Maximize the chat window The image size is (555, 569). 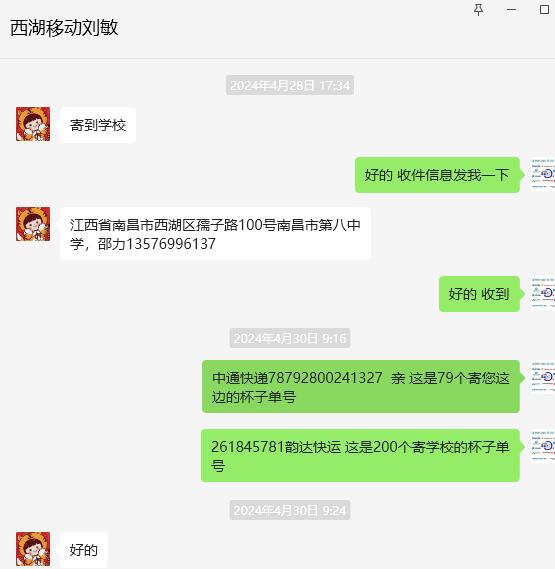[544, 9]
